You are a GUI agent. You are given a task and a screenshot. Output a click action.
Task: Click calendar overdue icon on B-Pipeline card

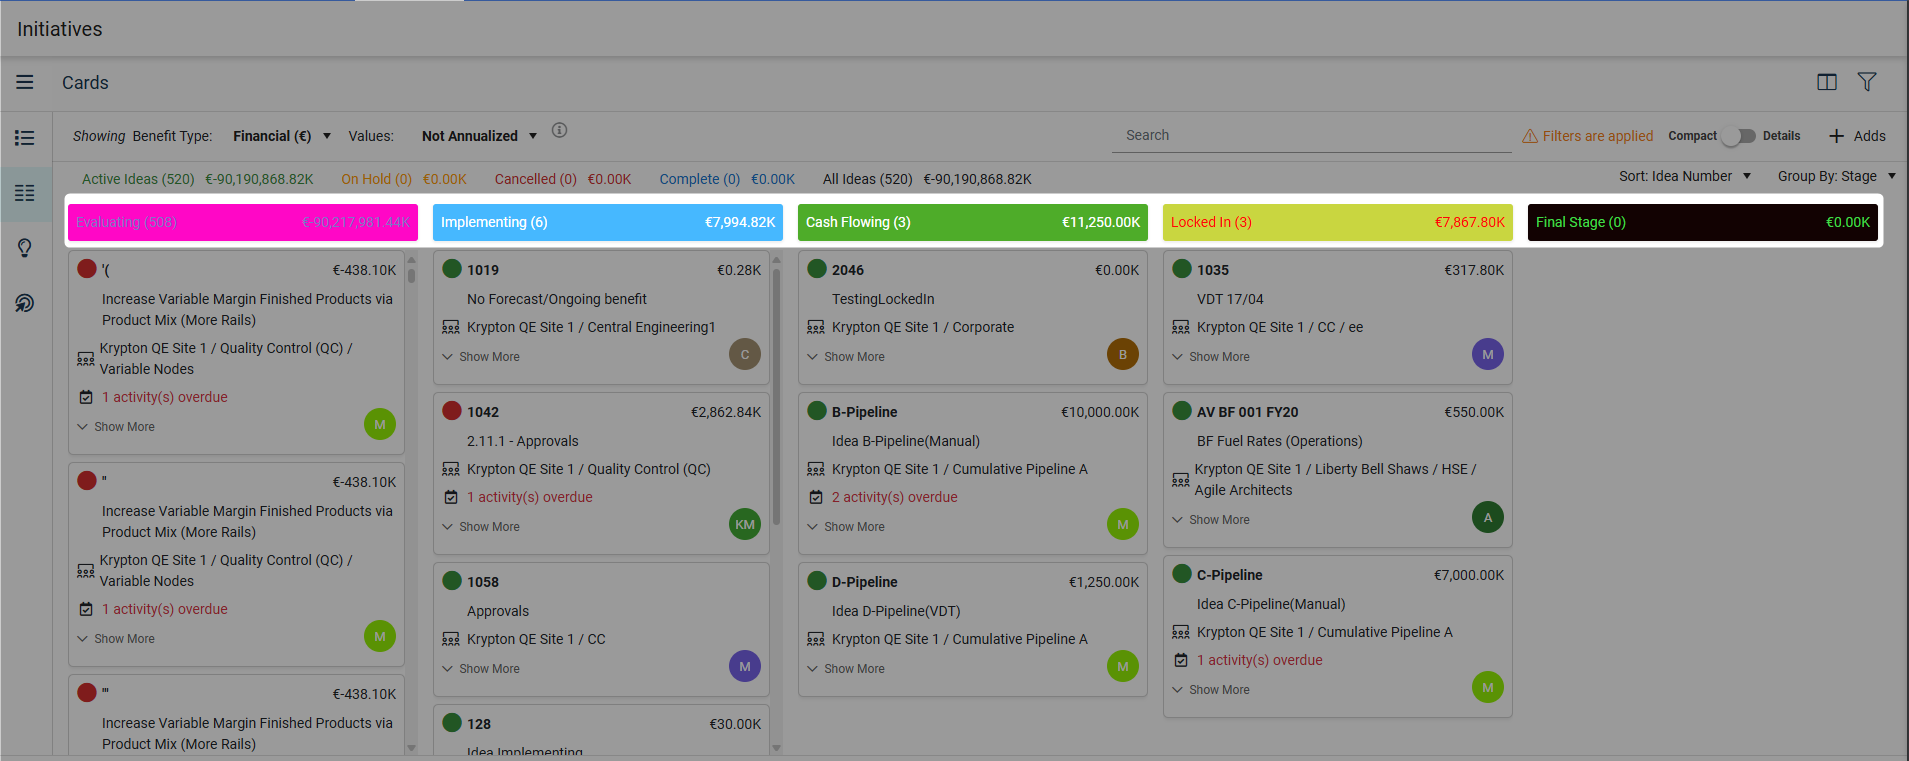point(816,497)
